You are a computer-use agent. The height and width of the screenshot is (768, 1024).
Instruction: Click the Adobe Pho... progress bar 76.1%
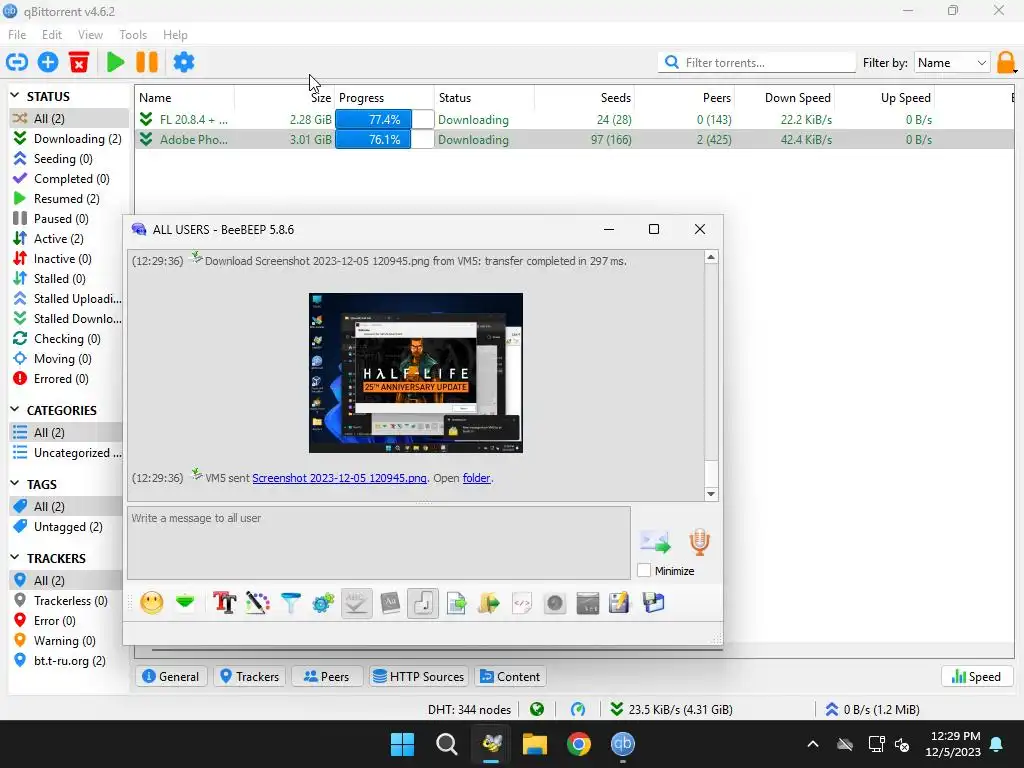point(384,140)
